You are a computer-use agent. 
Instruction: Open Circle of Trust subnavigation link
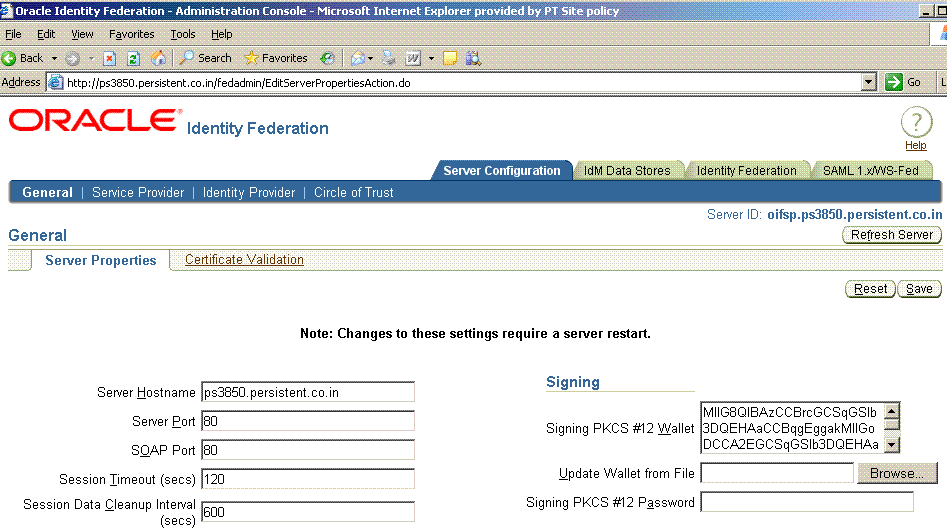[x=353, y=193]
